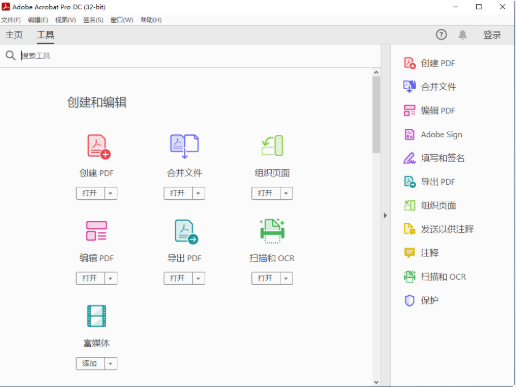Viewport: 516px width, 387px height.
Task: Expand dropdown arrow next to 编辑 PDF 打开
Action: click(111, 278)
